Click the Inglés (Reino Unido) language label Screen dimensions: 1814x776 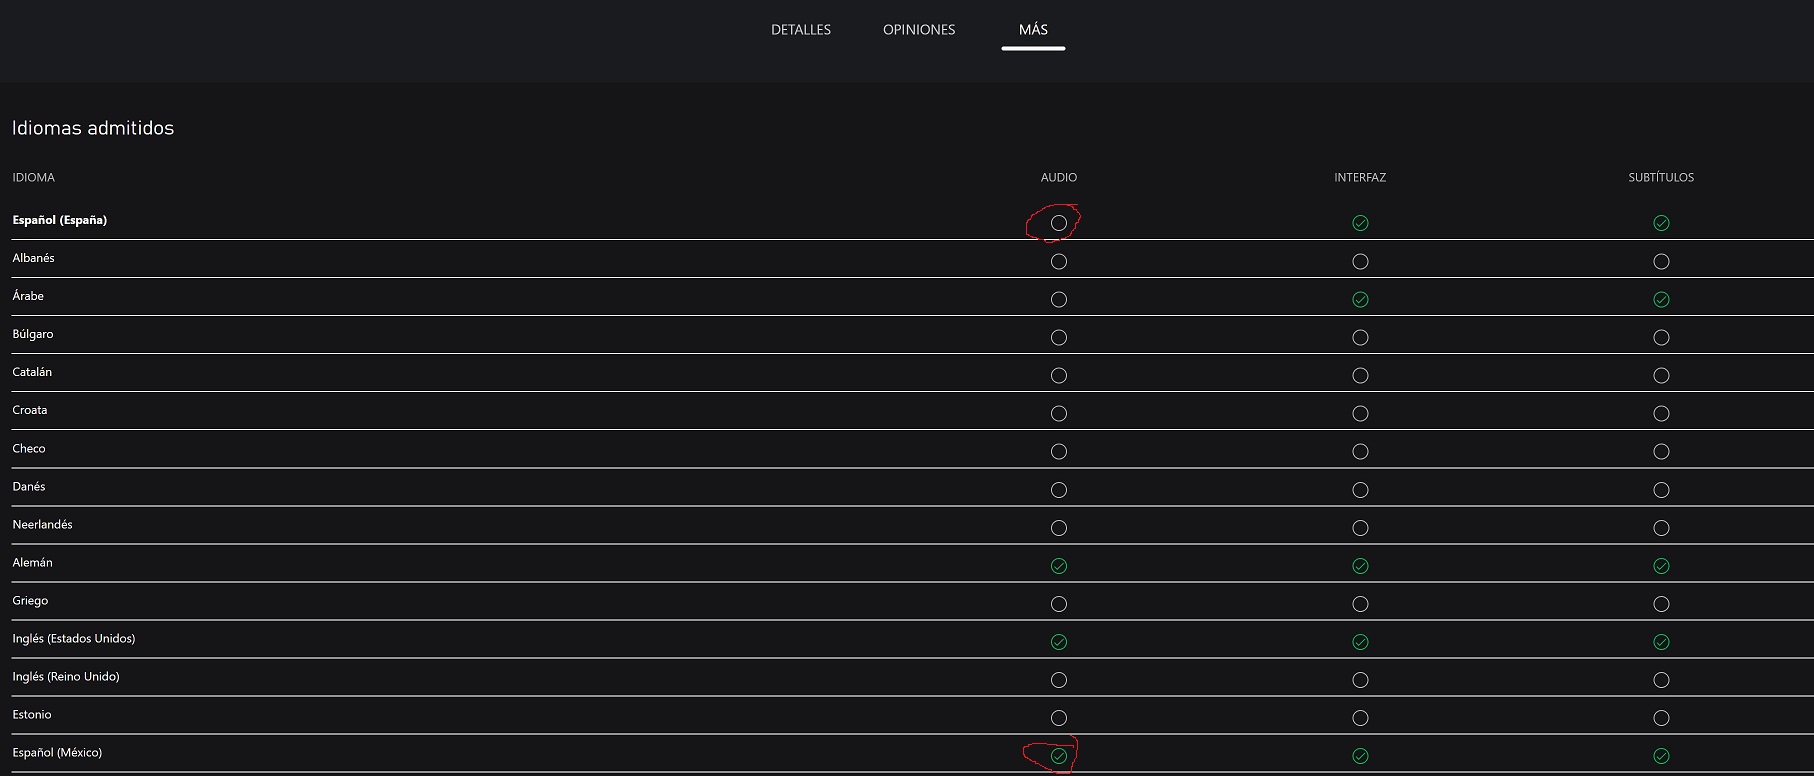tap(66, 677)
